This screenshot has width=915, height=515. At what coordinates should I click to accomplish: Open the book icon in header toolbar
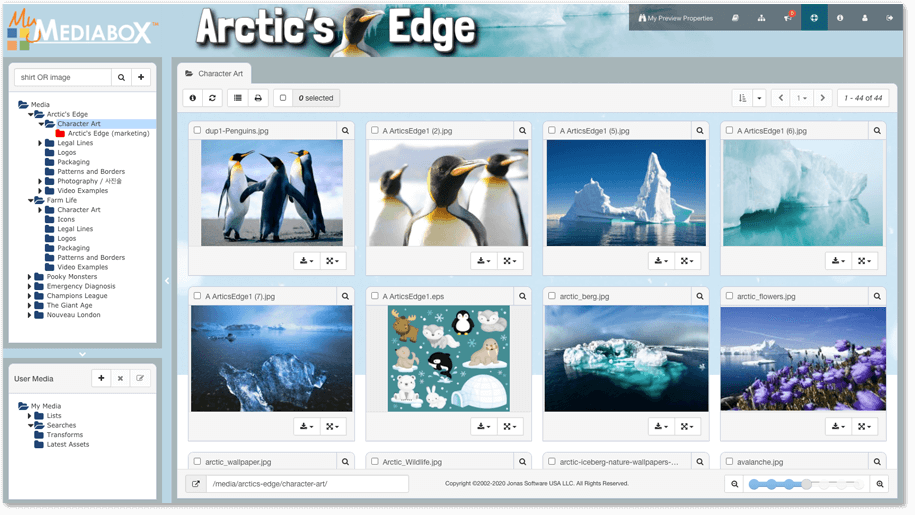coord(735,18)
